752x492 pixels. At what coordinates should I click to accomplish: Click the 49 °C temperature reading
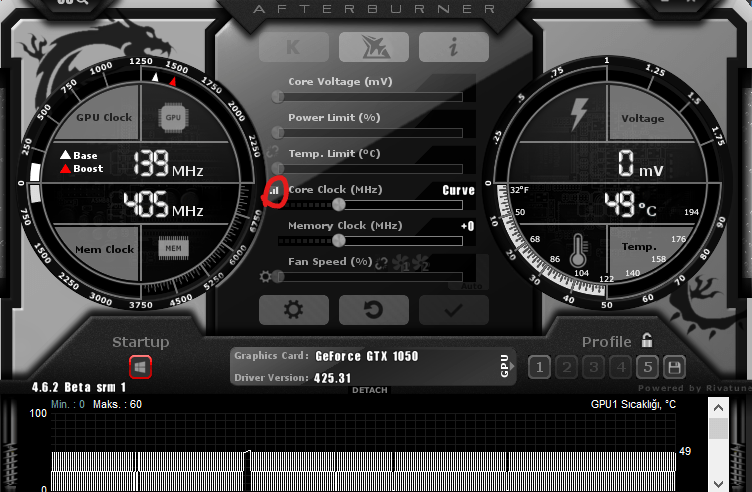coord(630,205)
